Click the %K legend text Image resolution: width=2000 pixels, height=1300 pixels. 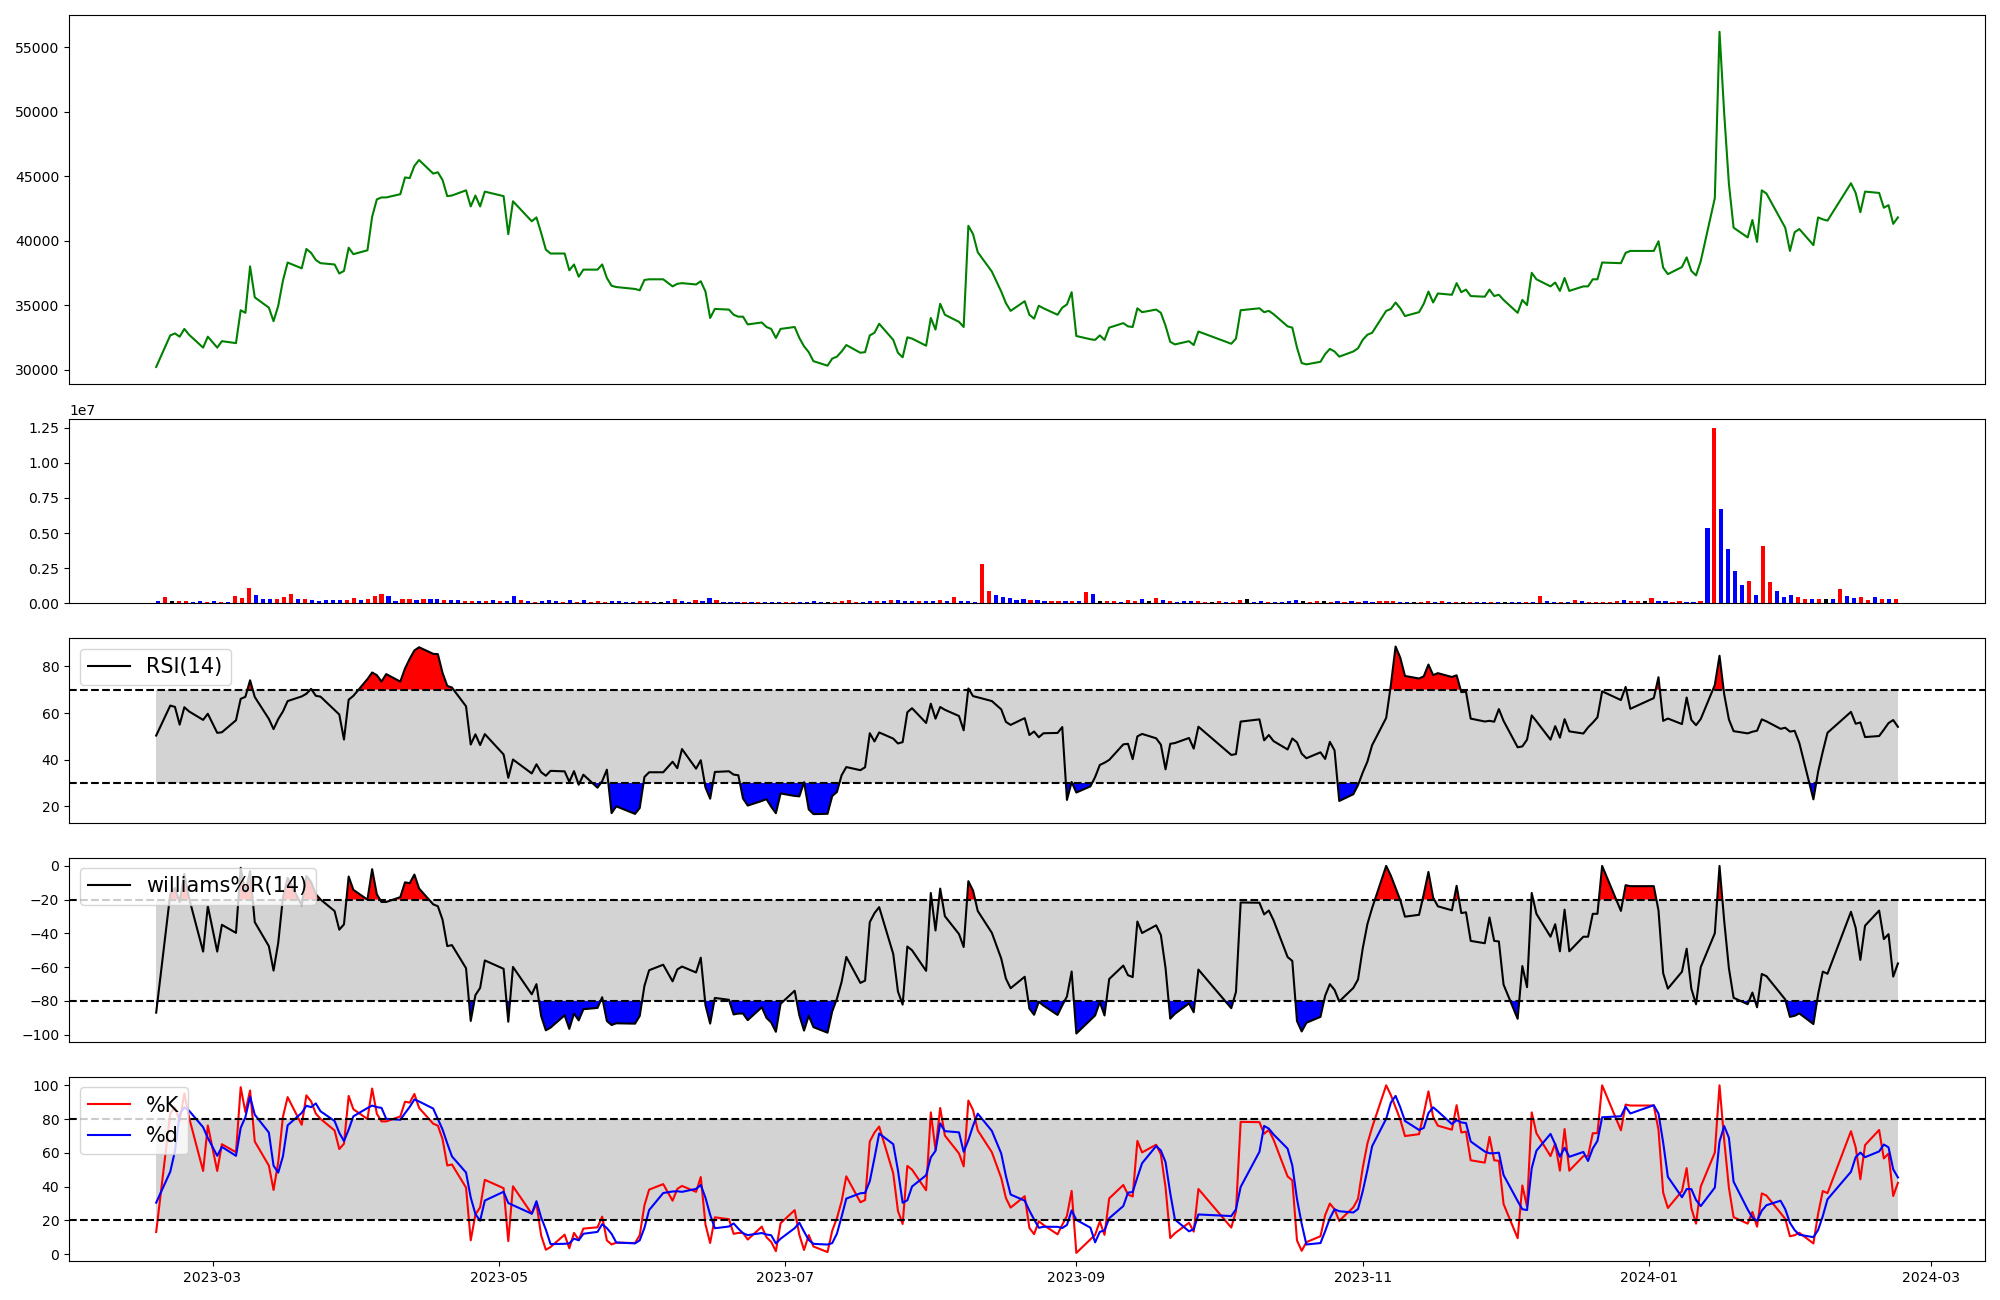tap(162, 1105)
